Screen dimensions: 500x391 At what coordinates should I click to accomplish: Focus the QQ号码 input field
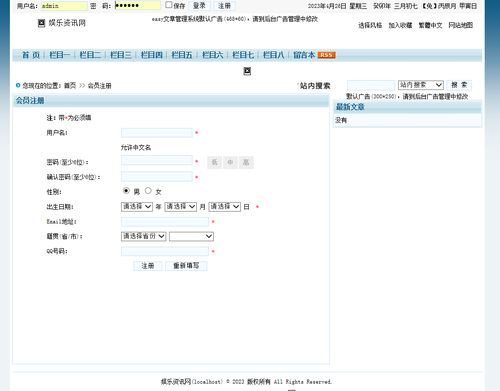[x=165, y=251]
